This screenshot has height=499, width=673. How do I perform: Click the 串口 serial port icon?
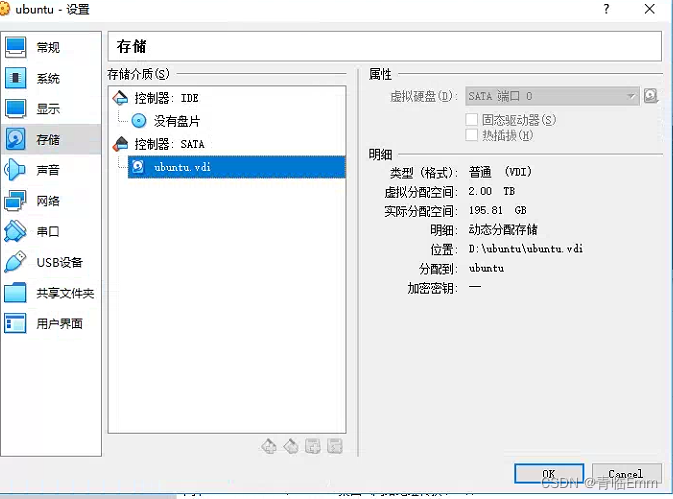click(x=15, y=231)
